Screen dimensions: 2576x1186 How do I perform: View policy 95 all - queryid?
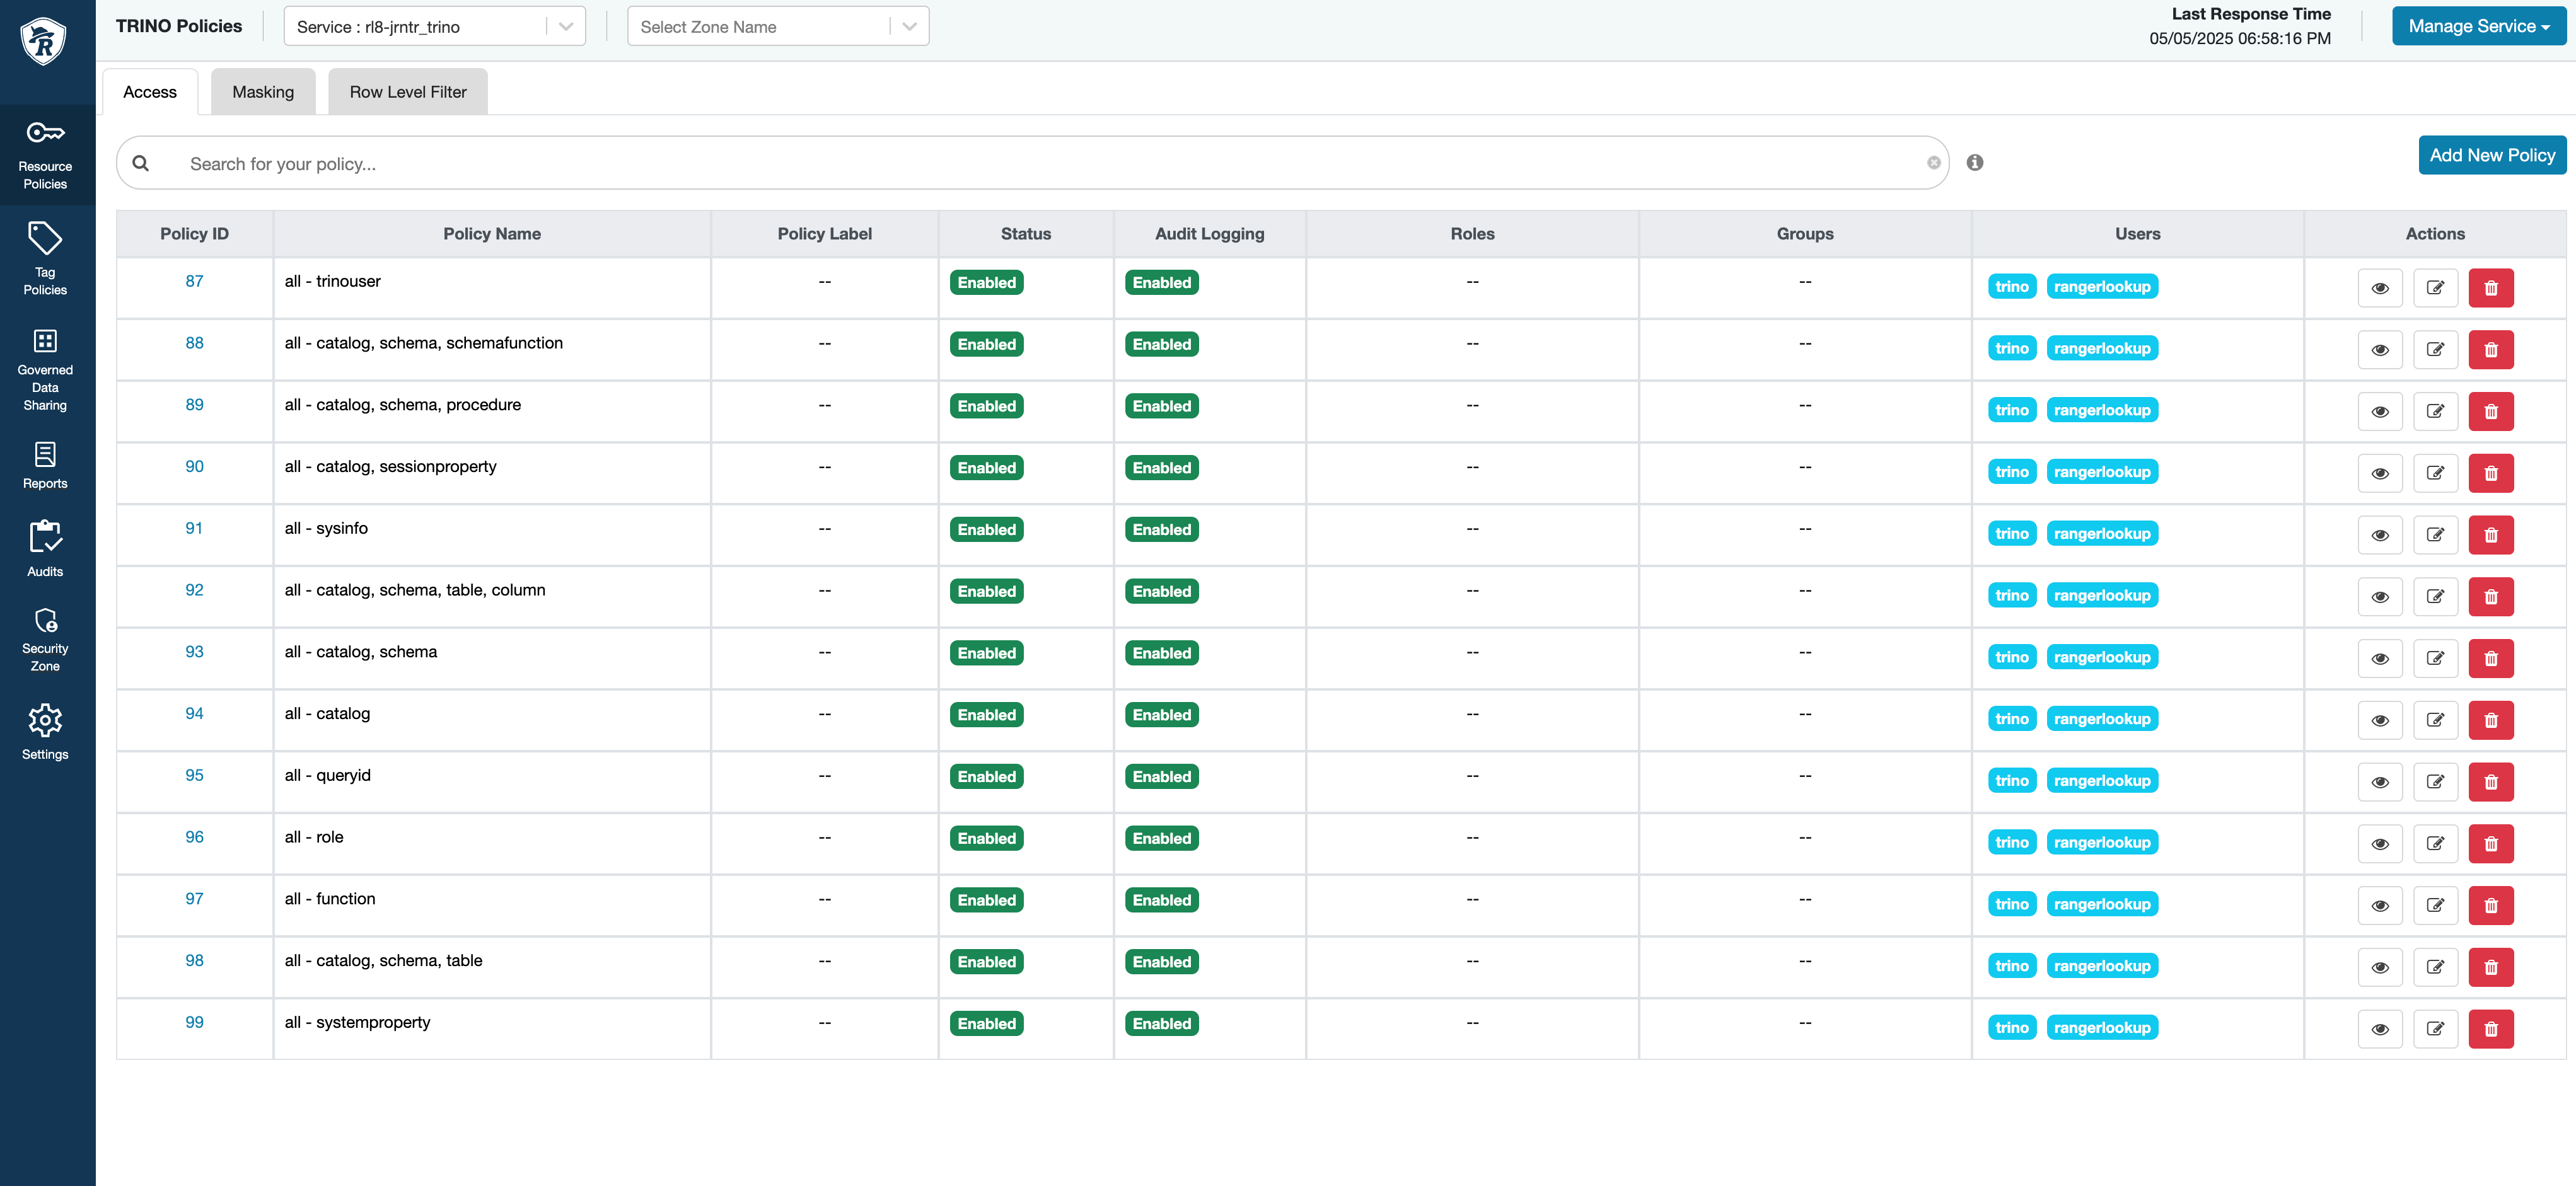tap(2380, 782)
